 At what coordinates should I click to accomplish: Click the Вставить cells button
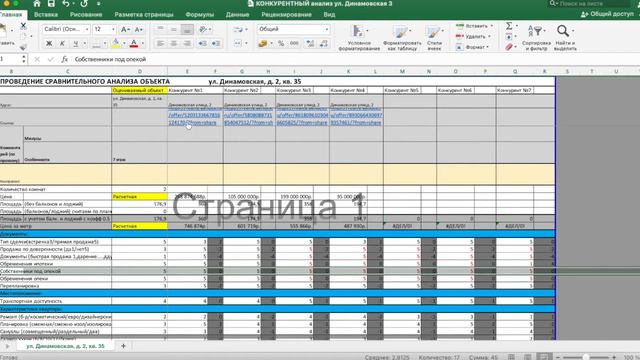[x=474, y=26]
